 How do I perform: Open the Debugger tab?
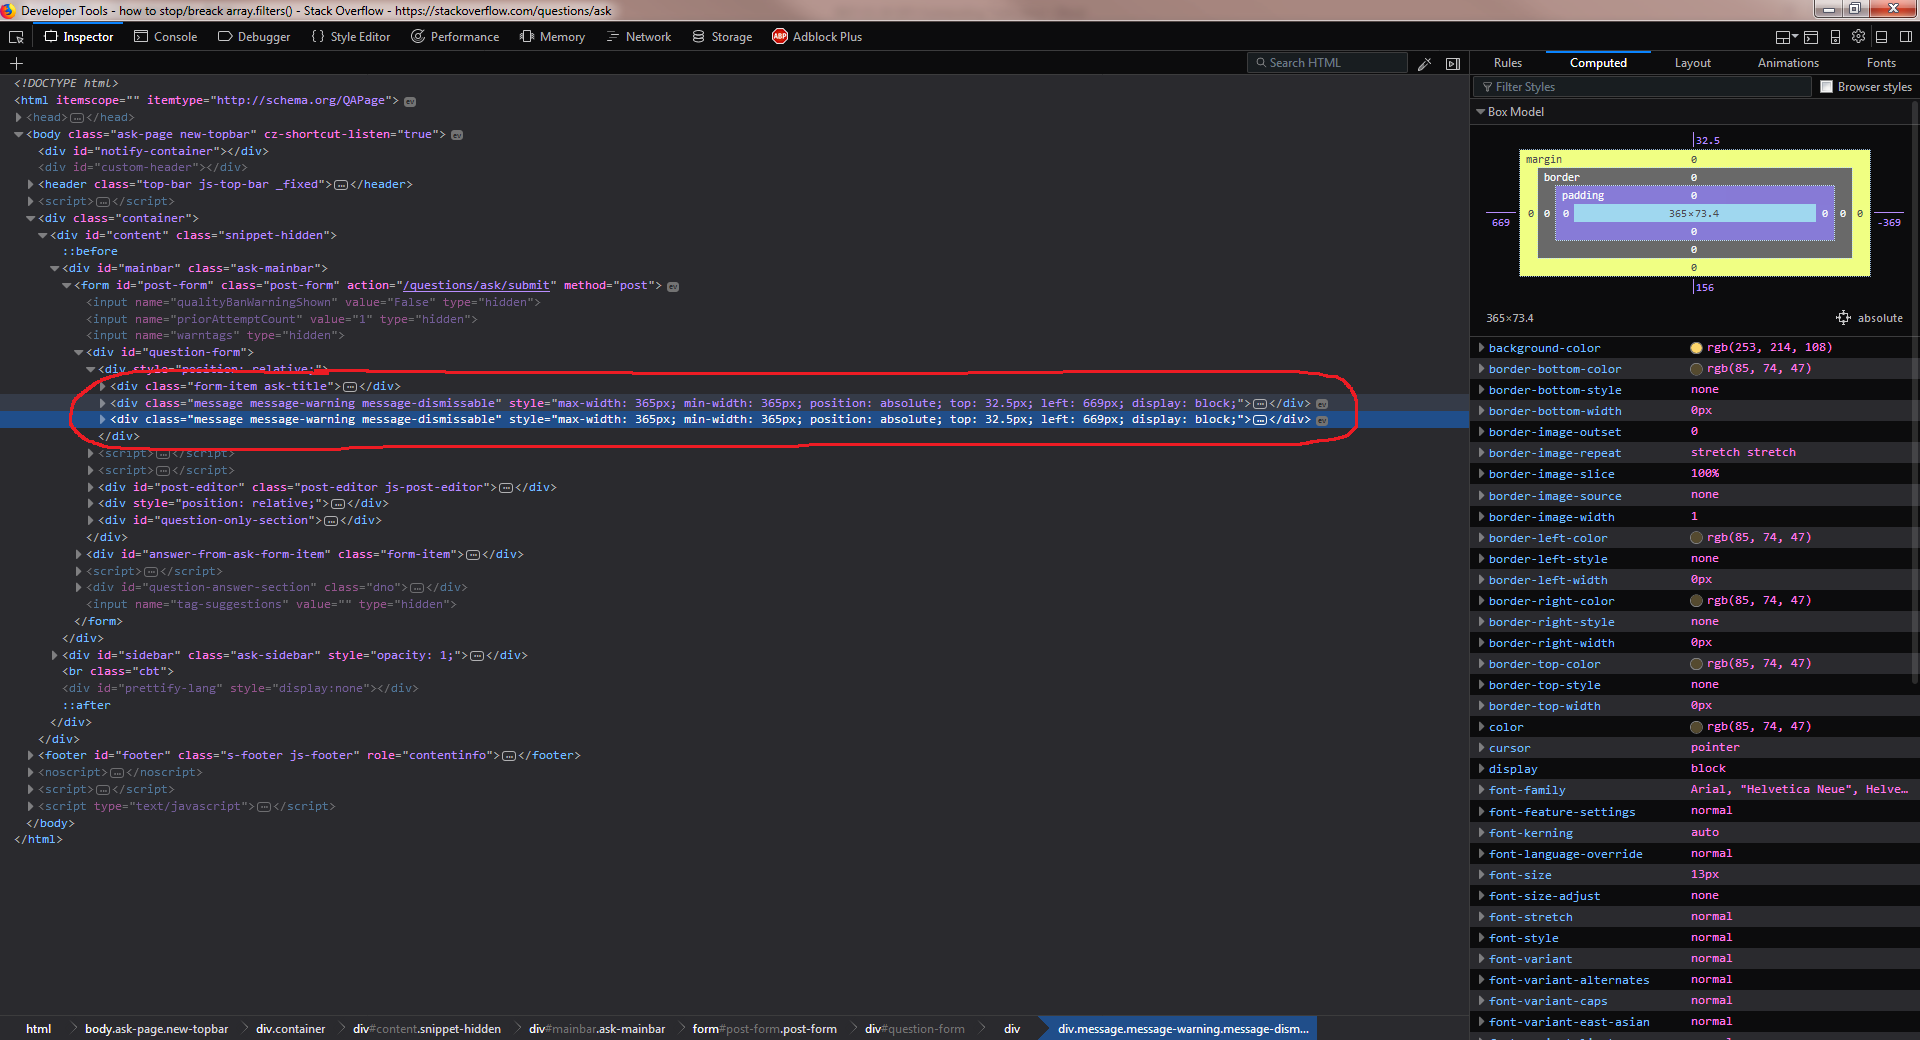[254, 37]
